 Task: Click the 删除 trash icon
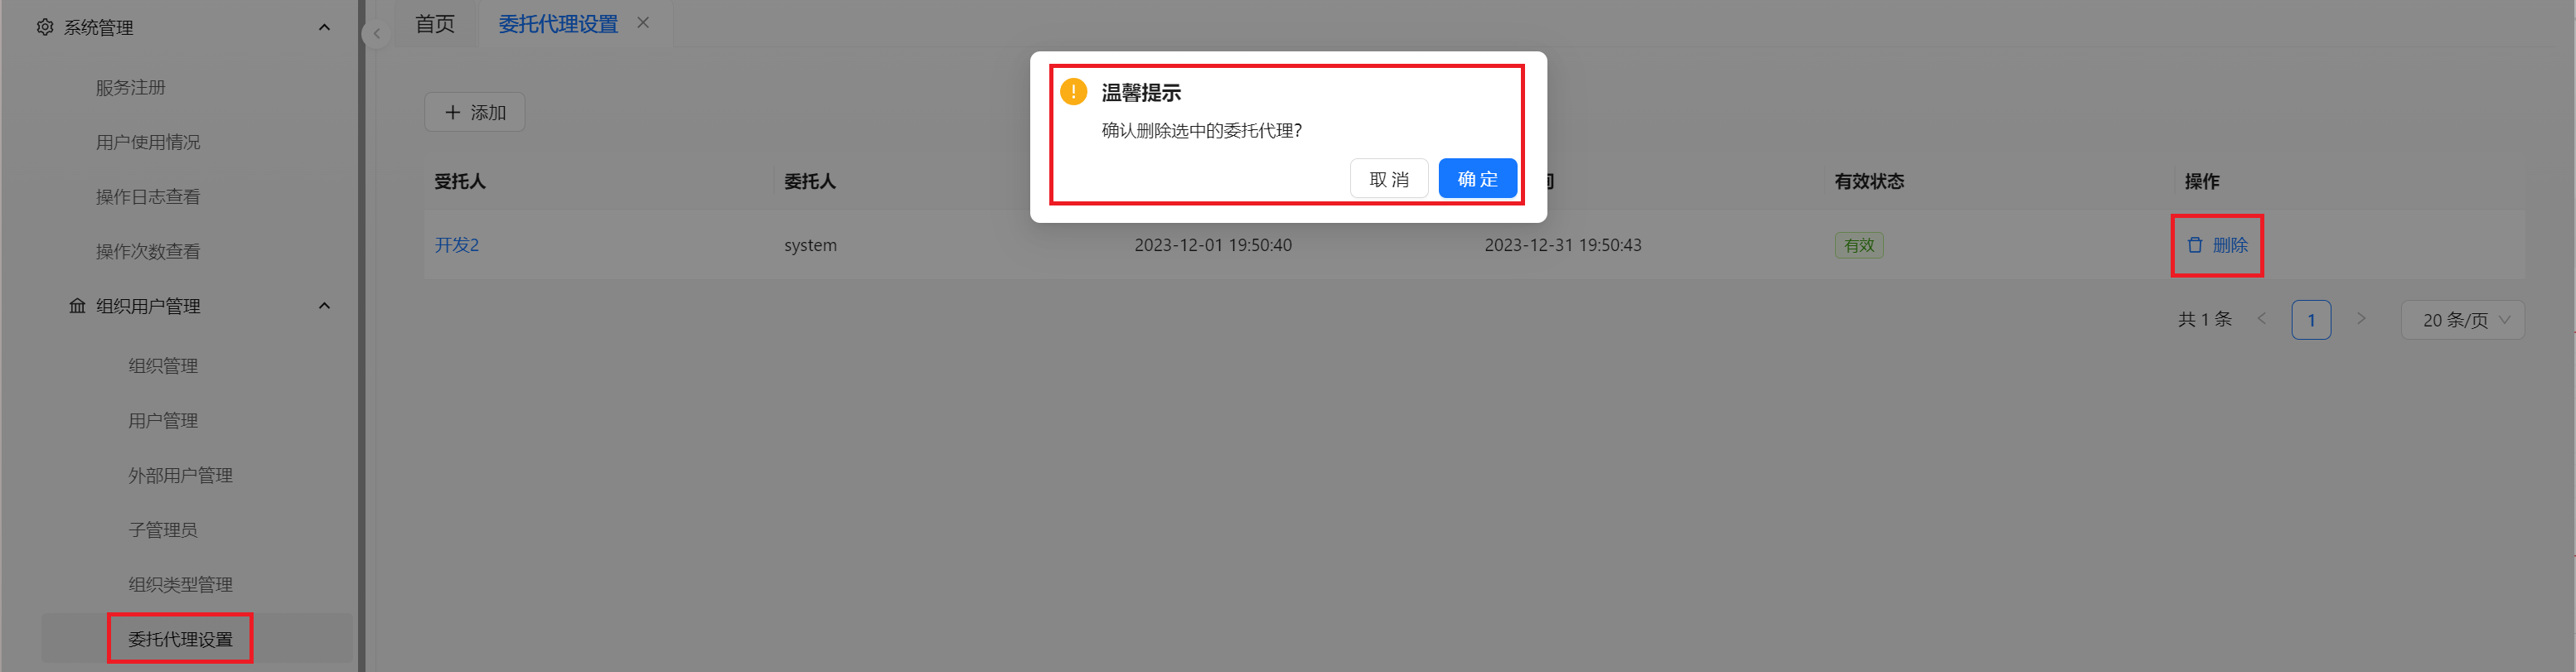[x=2195, y=245]
